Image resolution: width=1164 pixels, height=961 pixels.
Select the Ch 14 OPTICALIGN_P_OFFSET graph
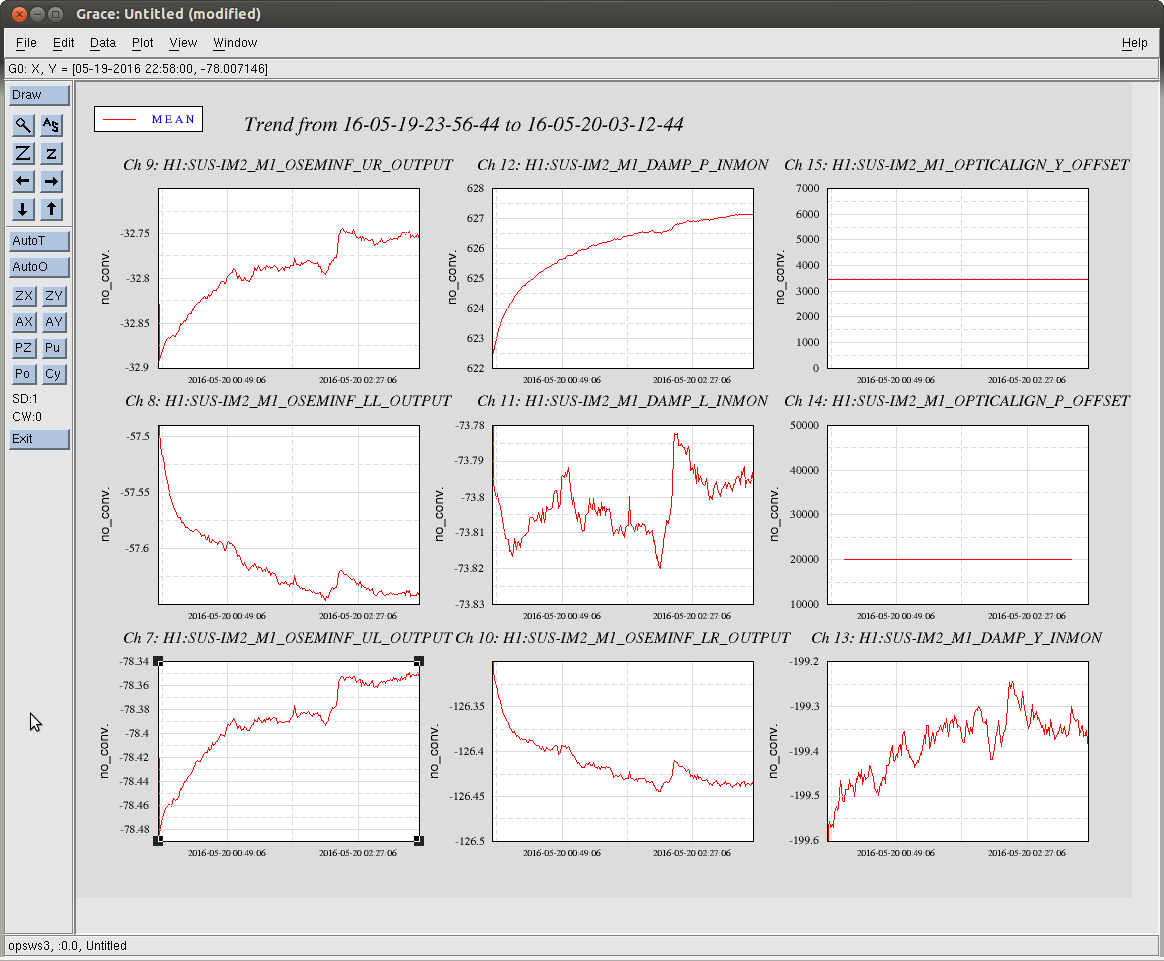tap(958, 514)
